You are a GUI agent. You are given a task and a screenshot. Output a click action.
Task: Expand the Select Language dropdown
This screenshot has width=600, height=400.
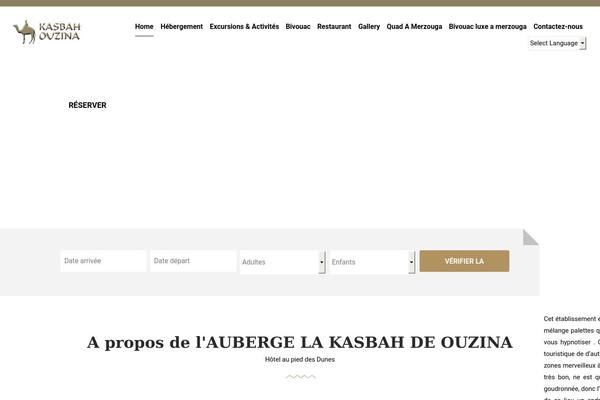tap(557, 43)
